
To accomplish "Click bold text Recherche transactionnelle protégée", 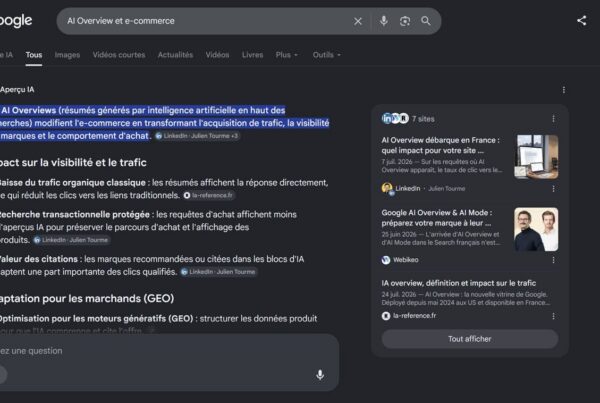I will coord(74,214).
